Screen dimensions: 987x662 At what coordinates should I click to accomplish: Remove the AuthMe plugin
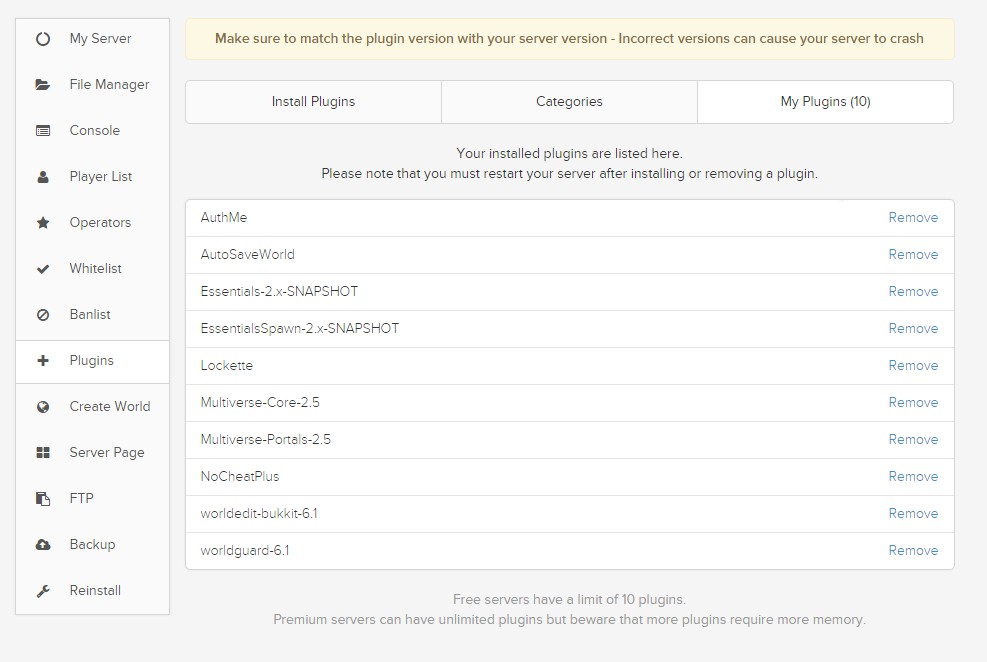913,218
